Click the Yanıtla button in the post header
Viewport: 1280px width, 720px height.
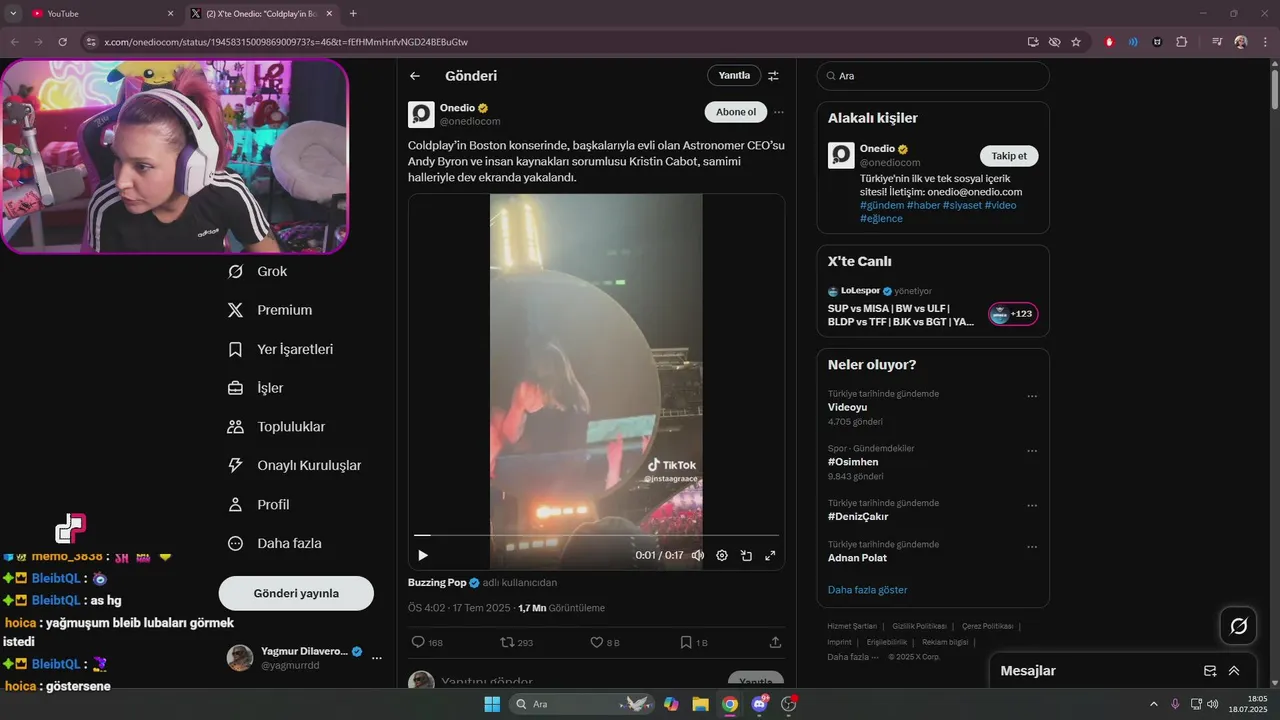pos(734,76)
